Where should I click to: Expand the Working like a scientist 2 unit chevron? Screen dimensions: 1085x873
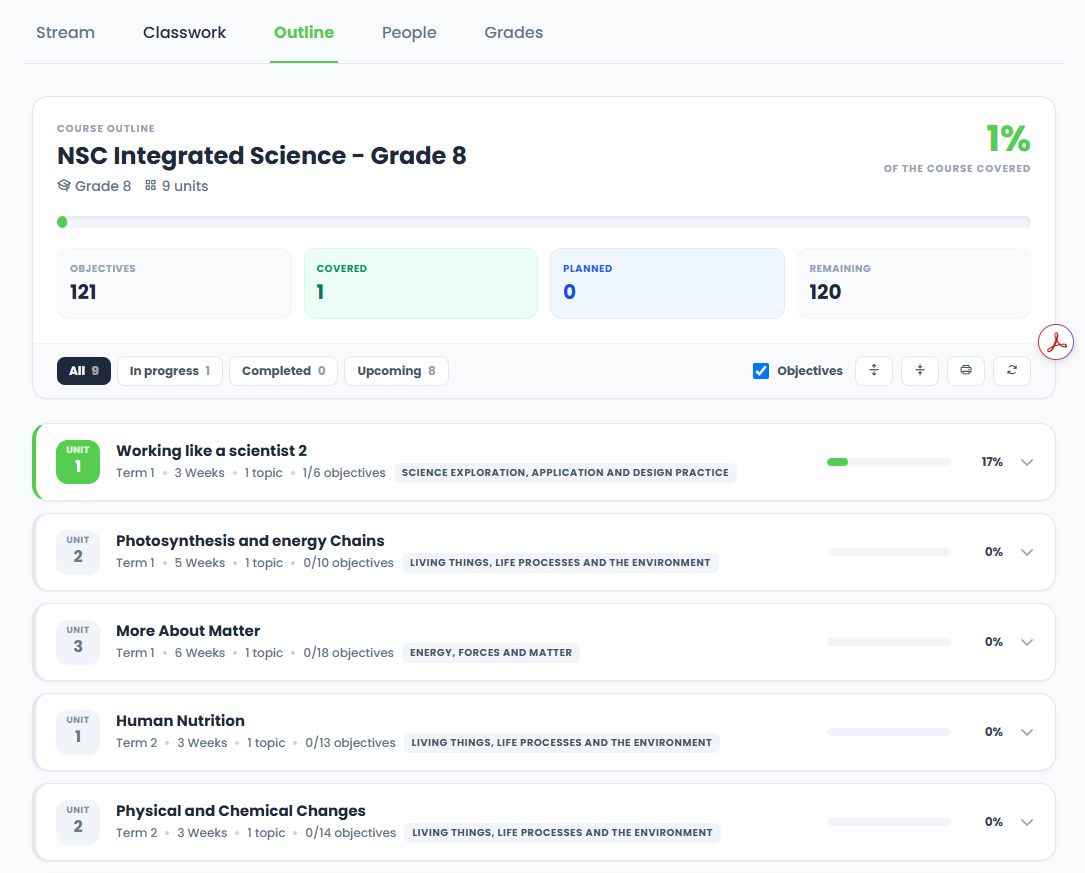pos(1027,462)
